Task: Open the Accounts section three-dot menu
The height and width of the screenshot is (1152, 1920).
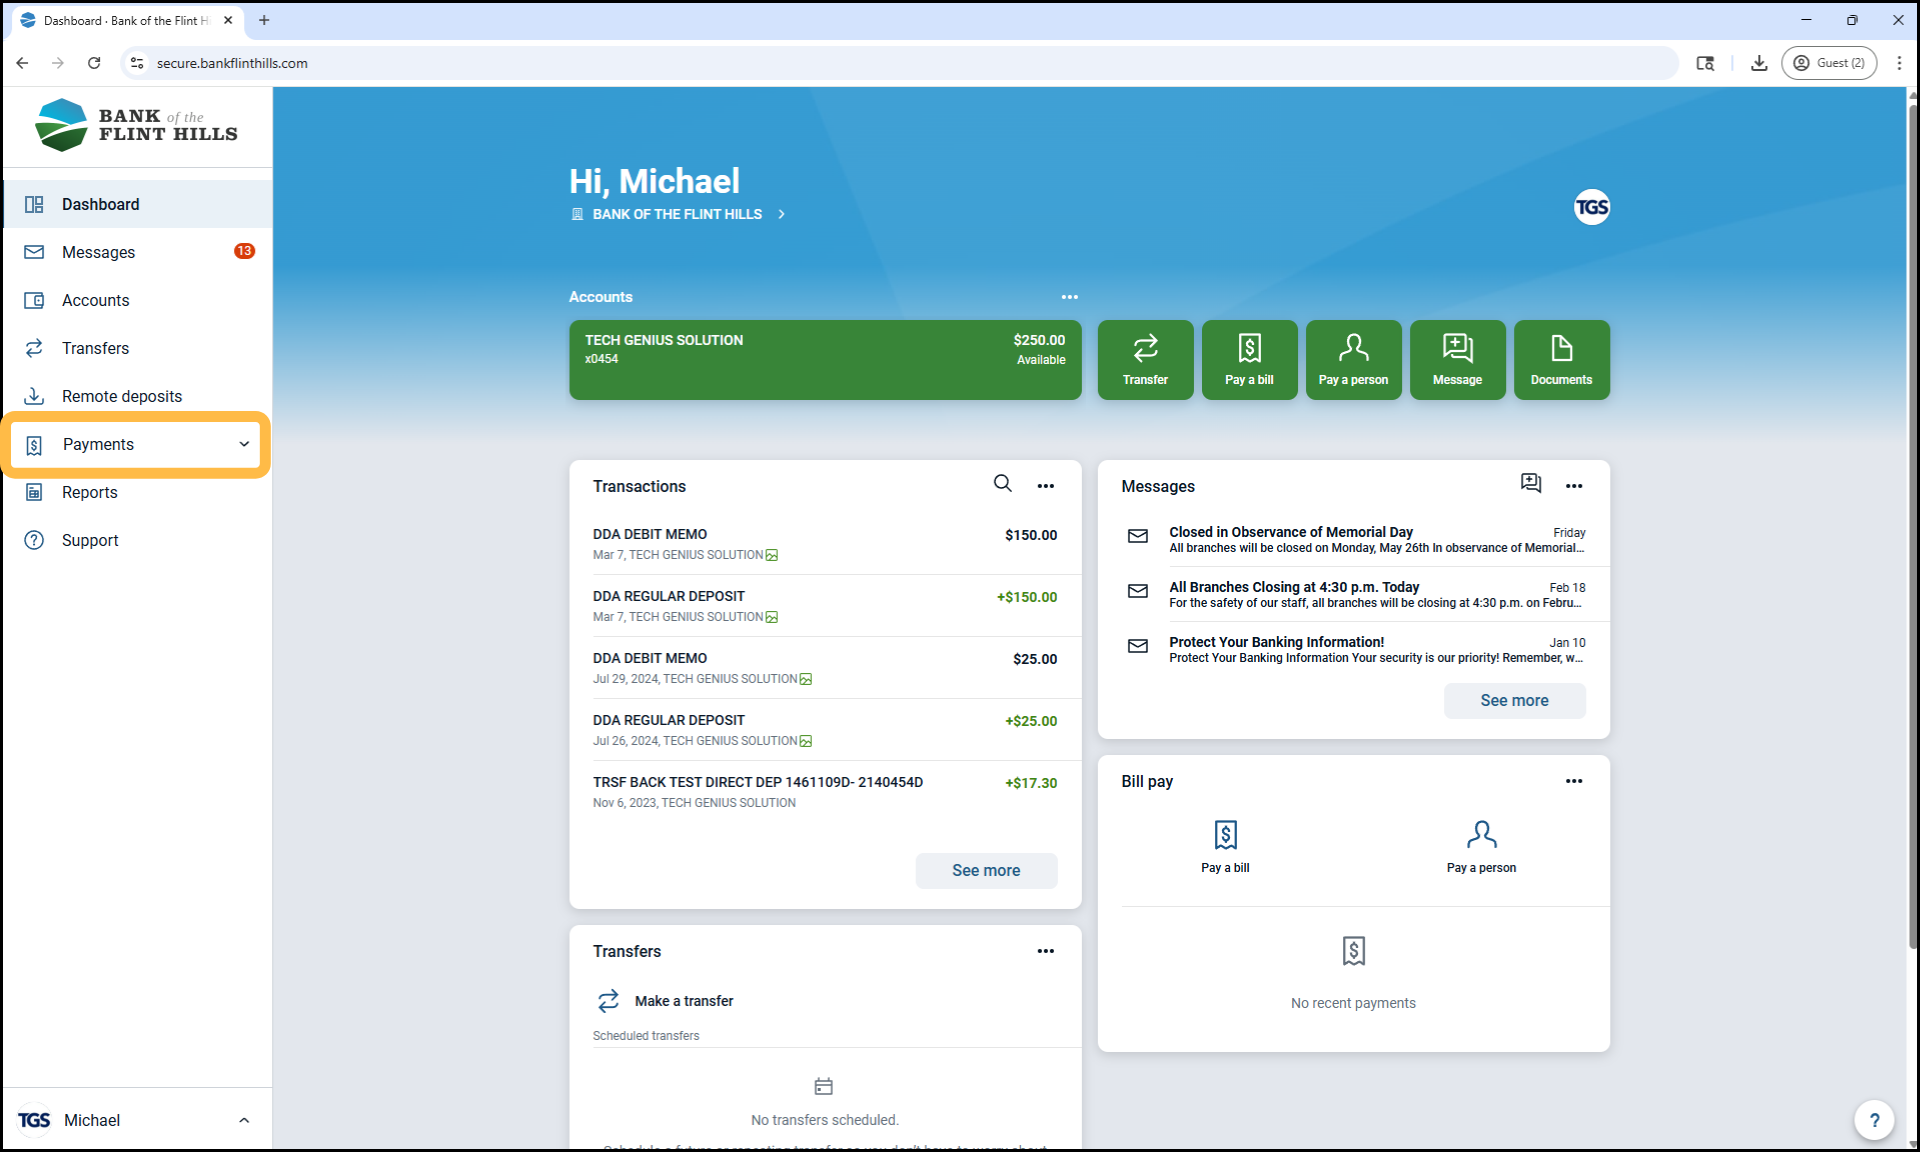Action: coord(1069,297)
